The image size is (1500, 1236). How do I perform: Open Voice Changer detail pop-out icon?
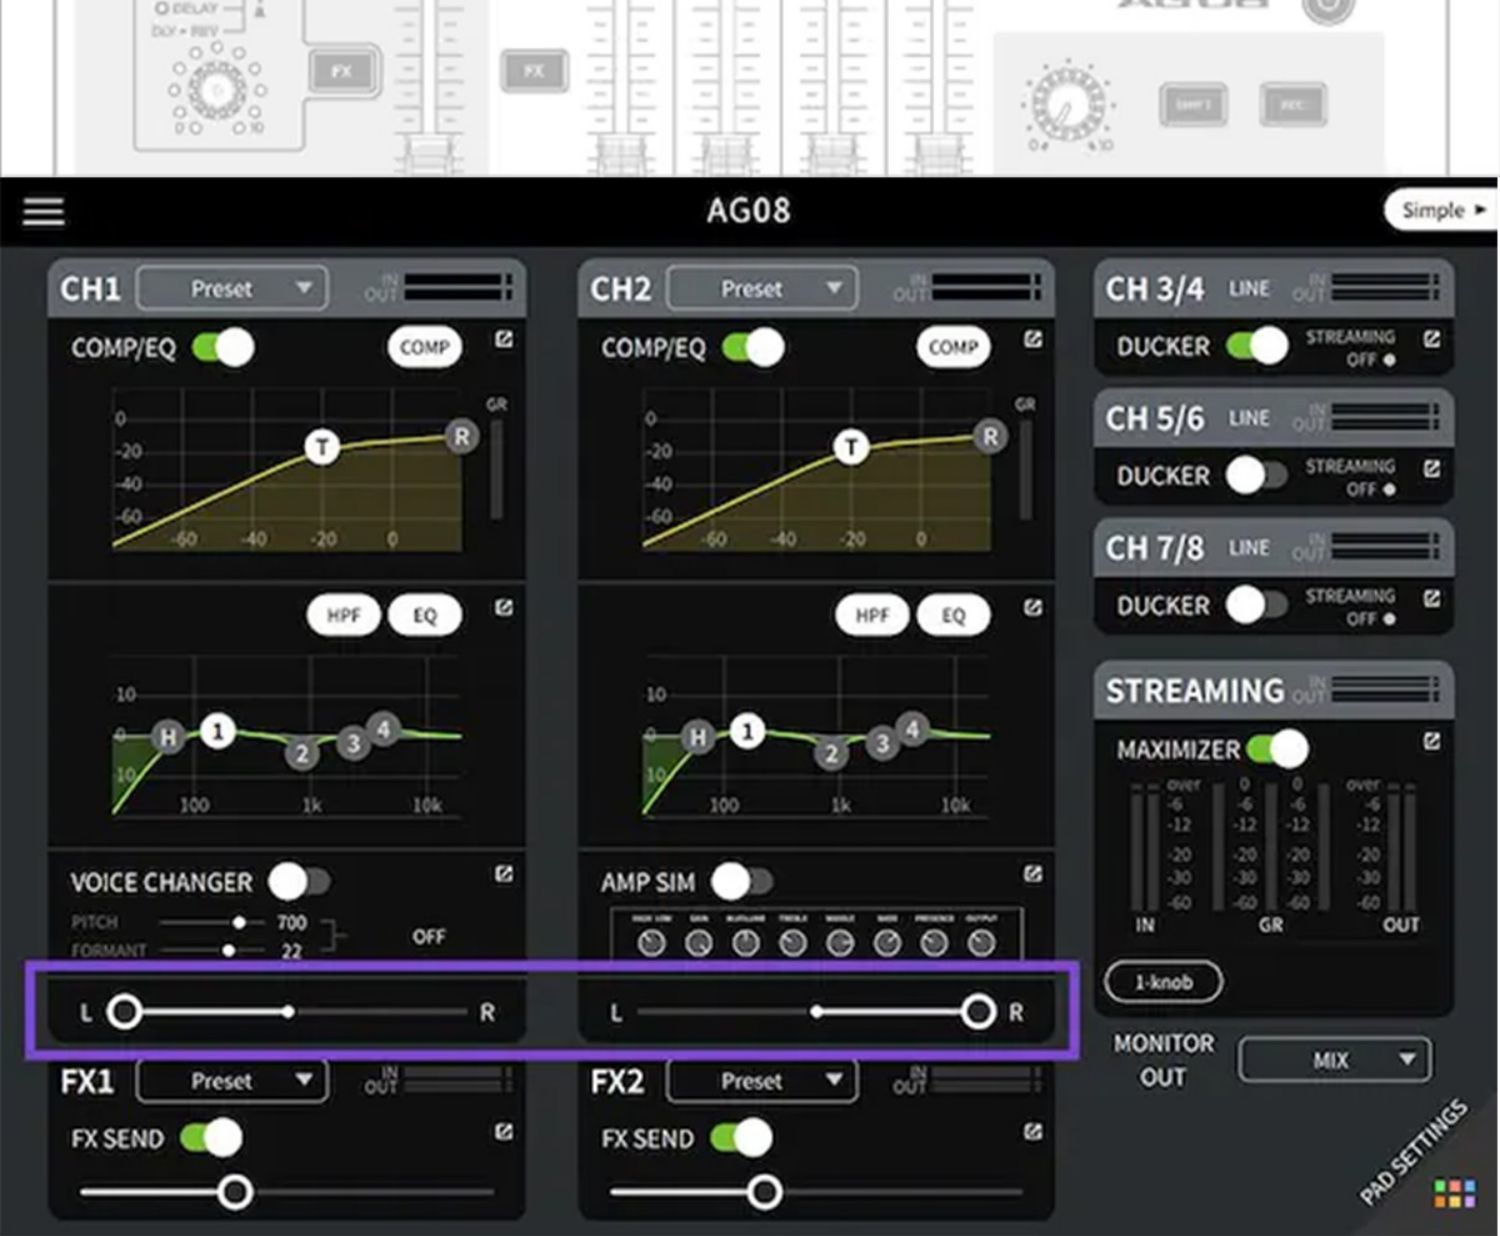click(x=504, y=874)
